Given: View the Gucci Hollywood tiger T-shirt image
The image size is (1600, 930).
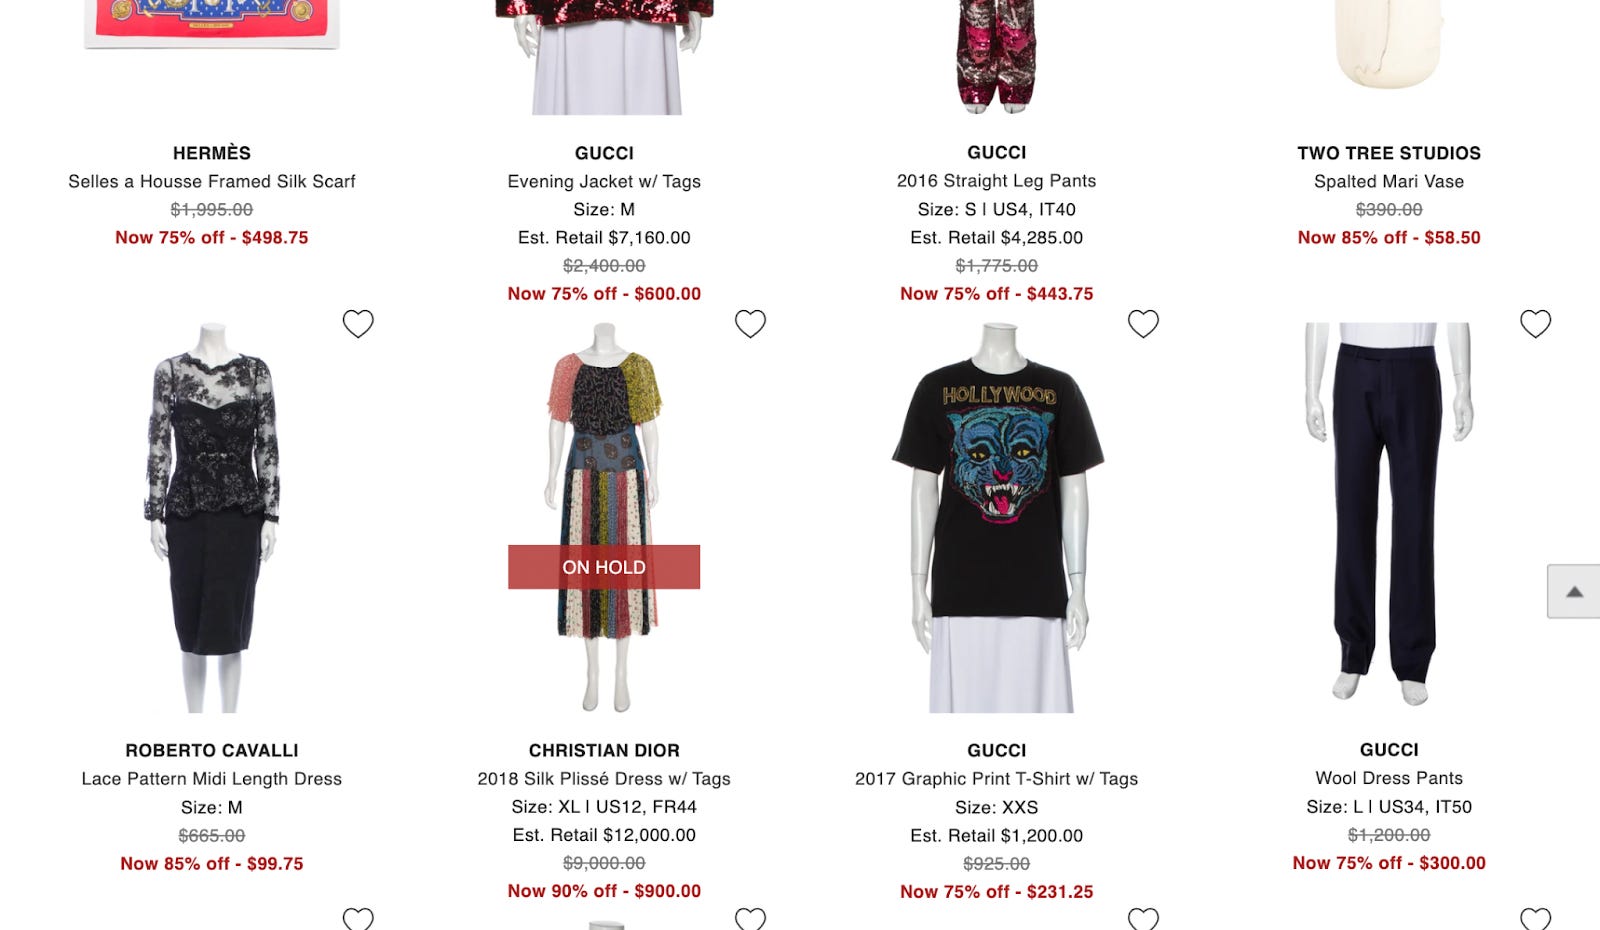Looking at the screenshot, I should 997,517.
